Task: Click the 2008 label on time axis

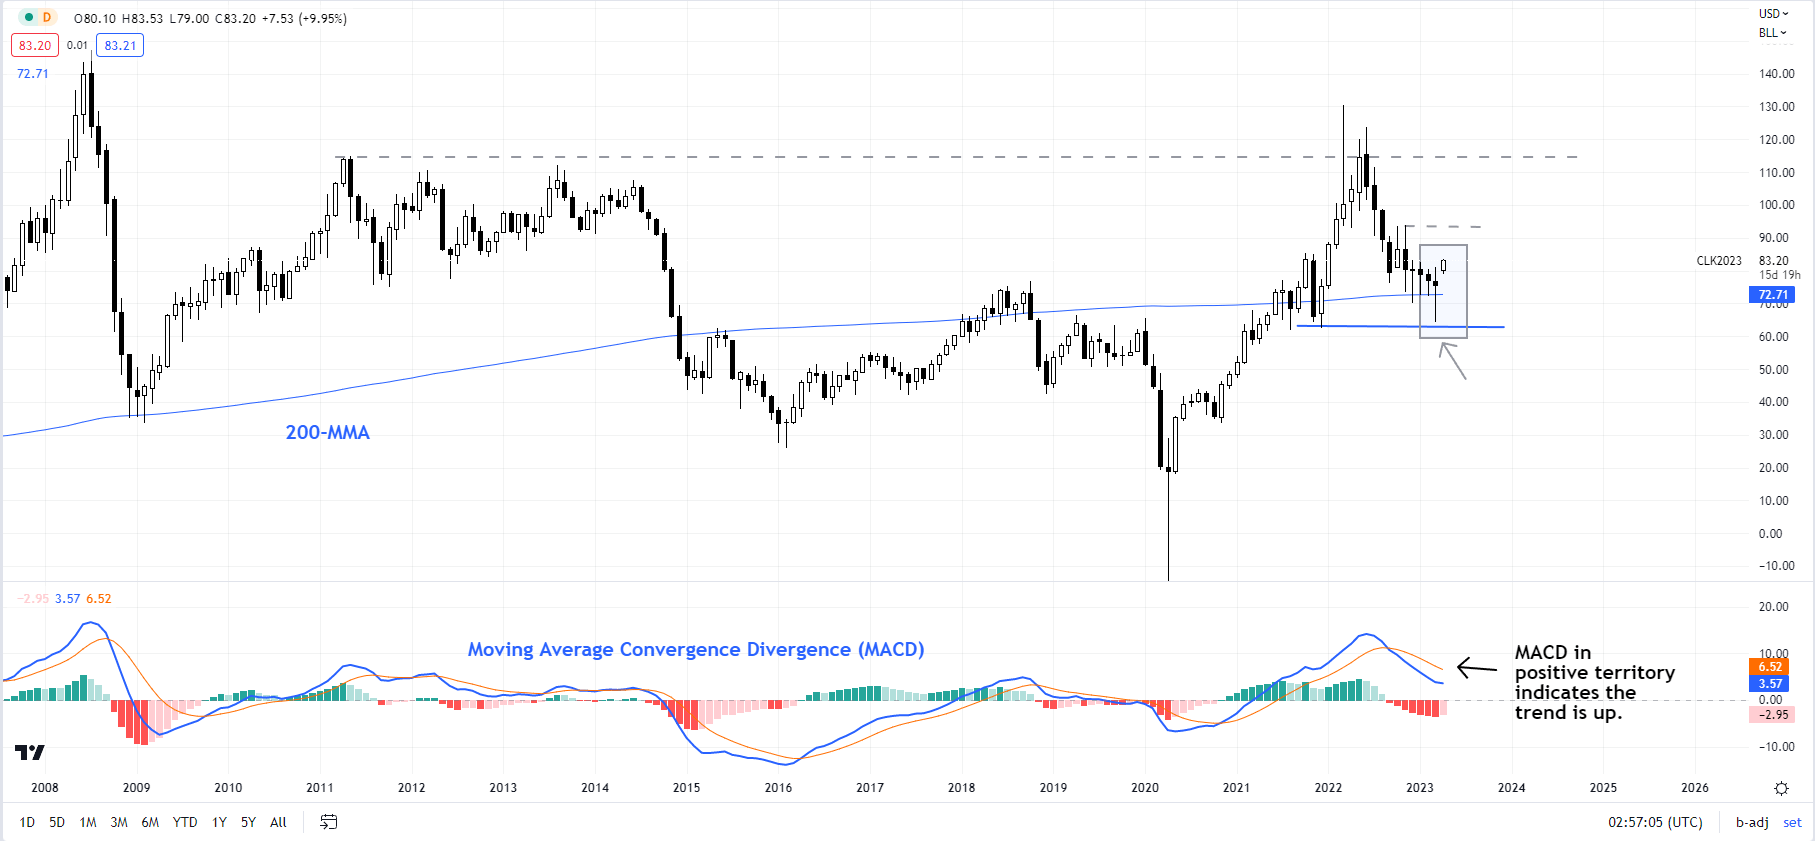Action: click(45, 788)
